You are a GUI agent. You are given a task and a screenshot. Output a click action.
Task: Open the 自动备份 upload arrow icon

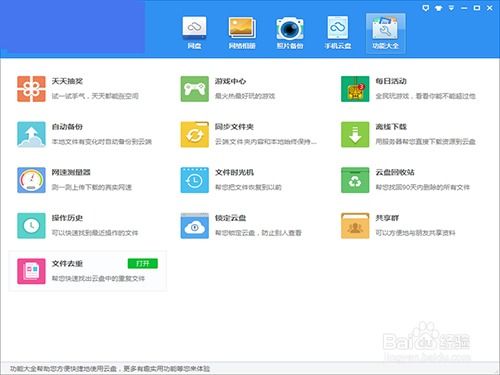(x=31, y=134)
